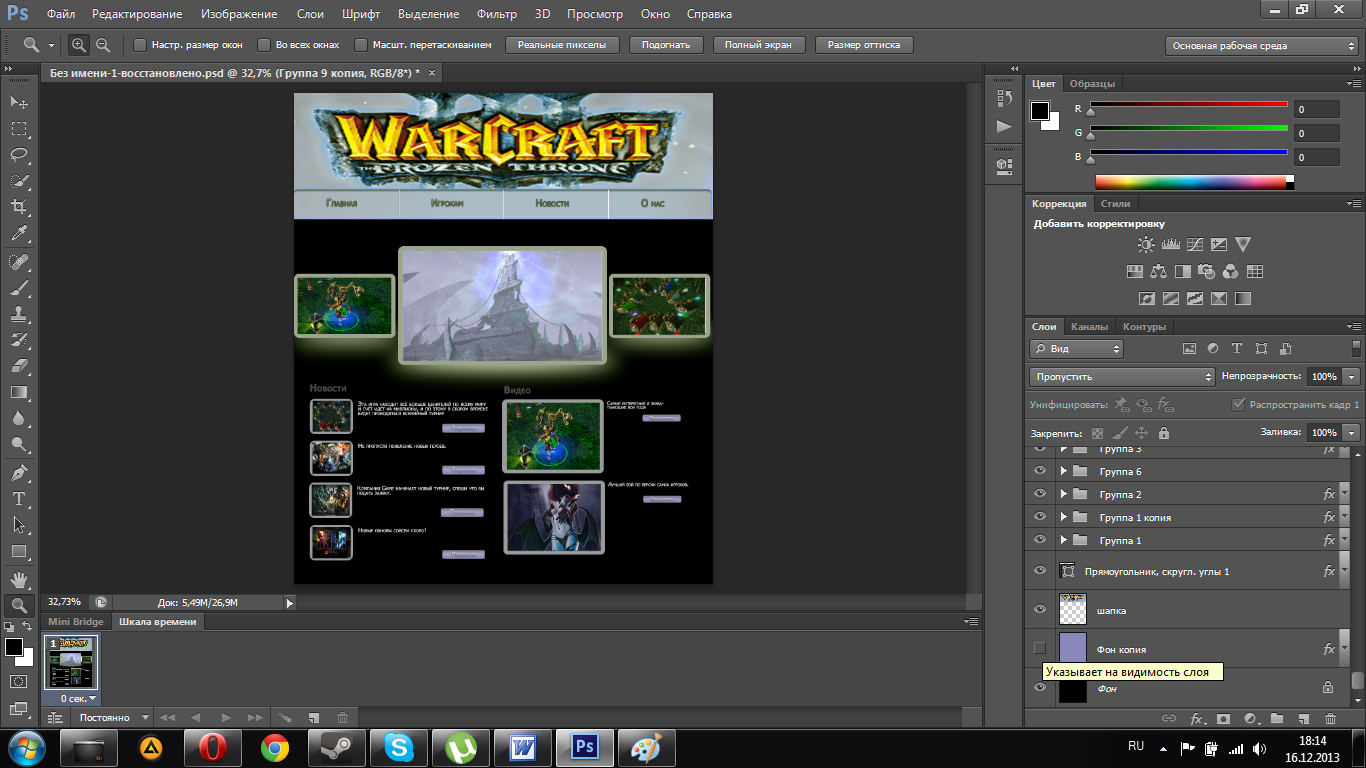1366x768 pixels.
Task: Show the hidden 'Фон копия' layer
Action: coord(1040,648)
